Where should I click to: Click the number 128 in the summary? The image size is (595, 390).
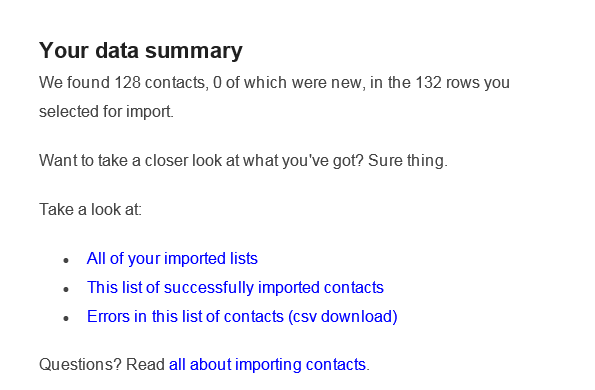[x=128, y=82]
